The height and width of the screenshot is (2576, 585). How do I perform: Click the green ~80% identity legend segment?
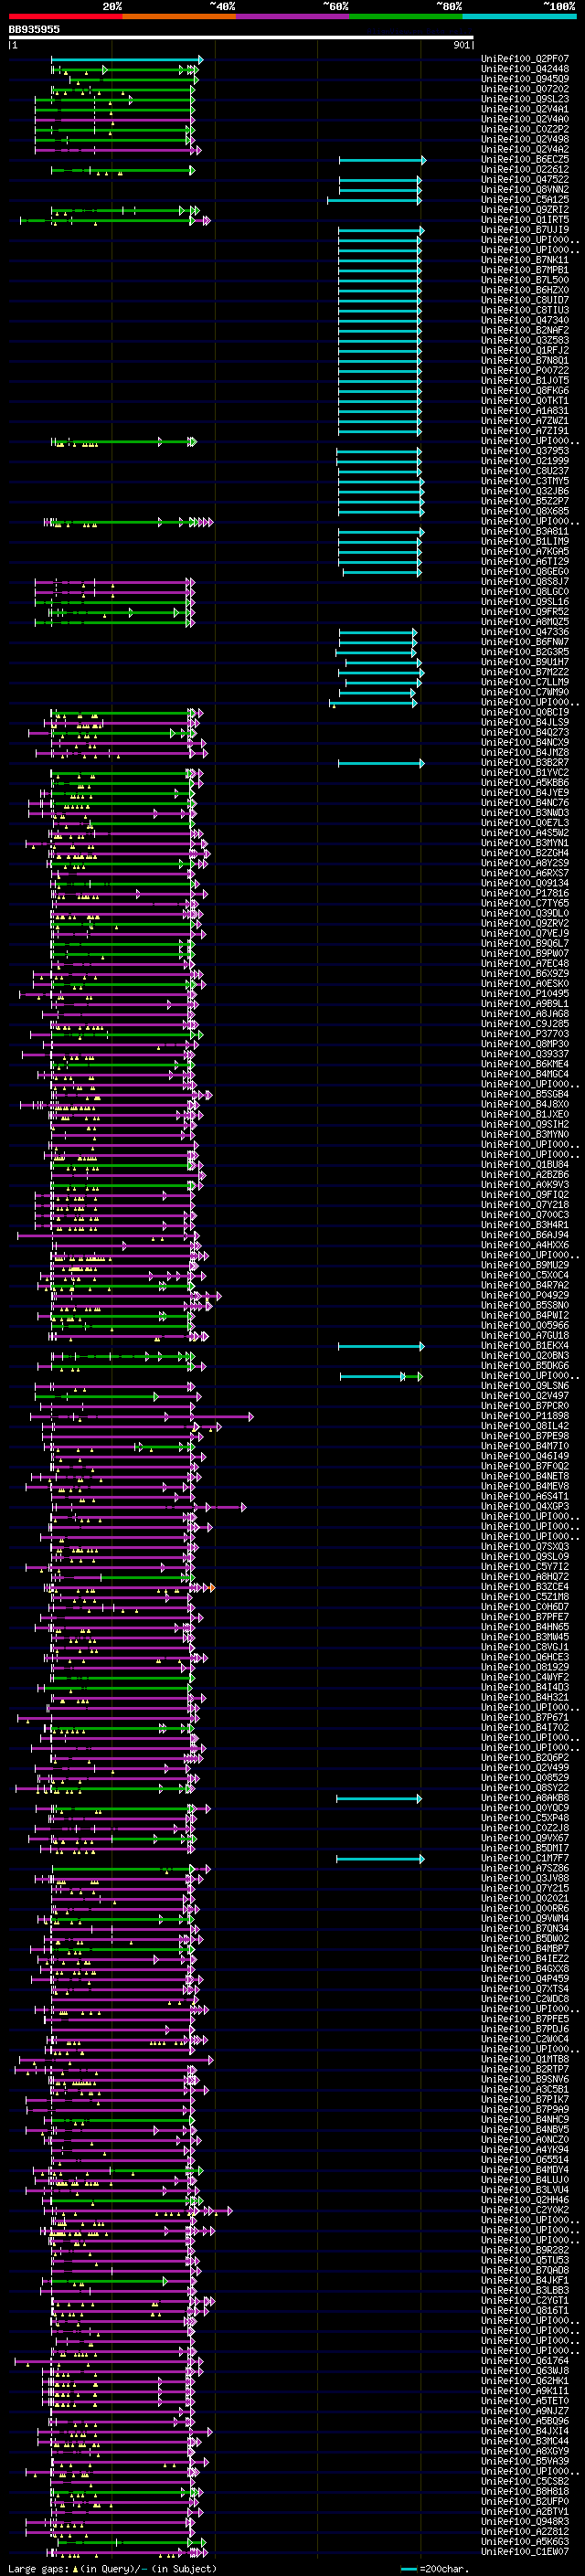pyautogui.click(x=406, y=16)
